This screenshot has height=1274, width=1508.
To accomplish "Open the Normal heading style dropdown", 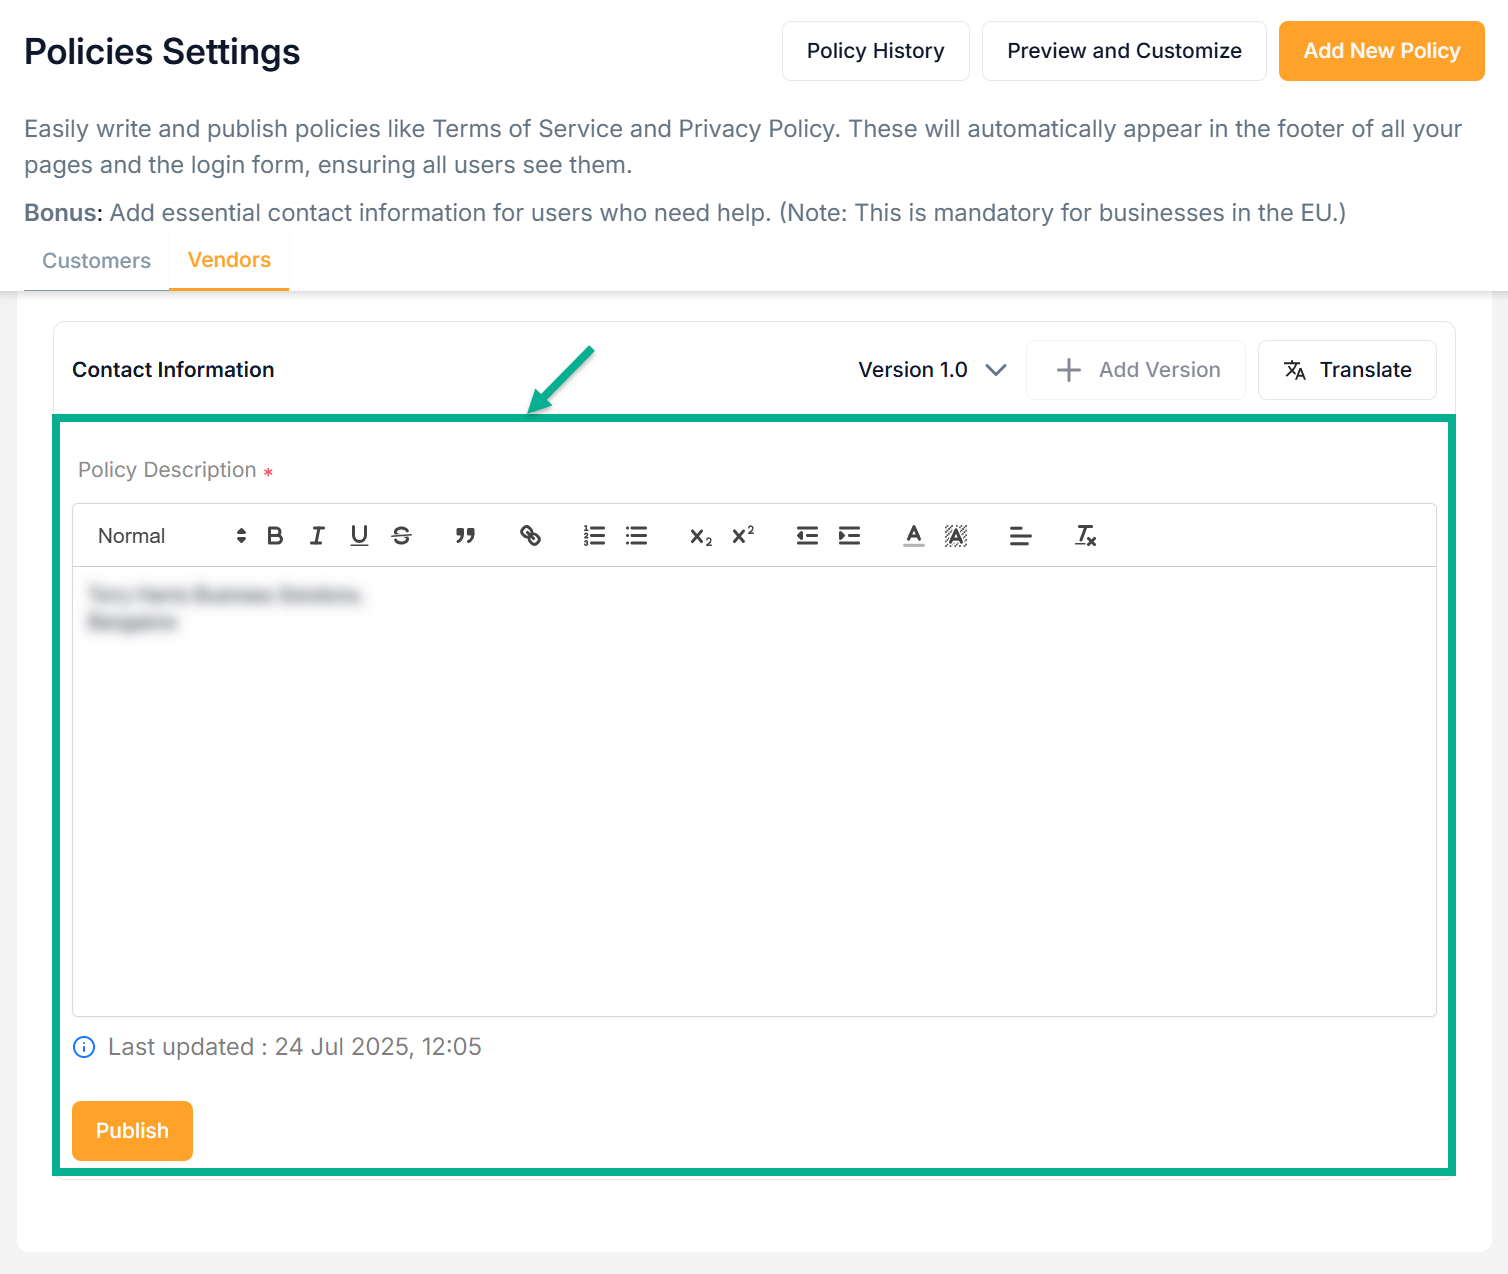I will 171,536.
